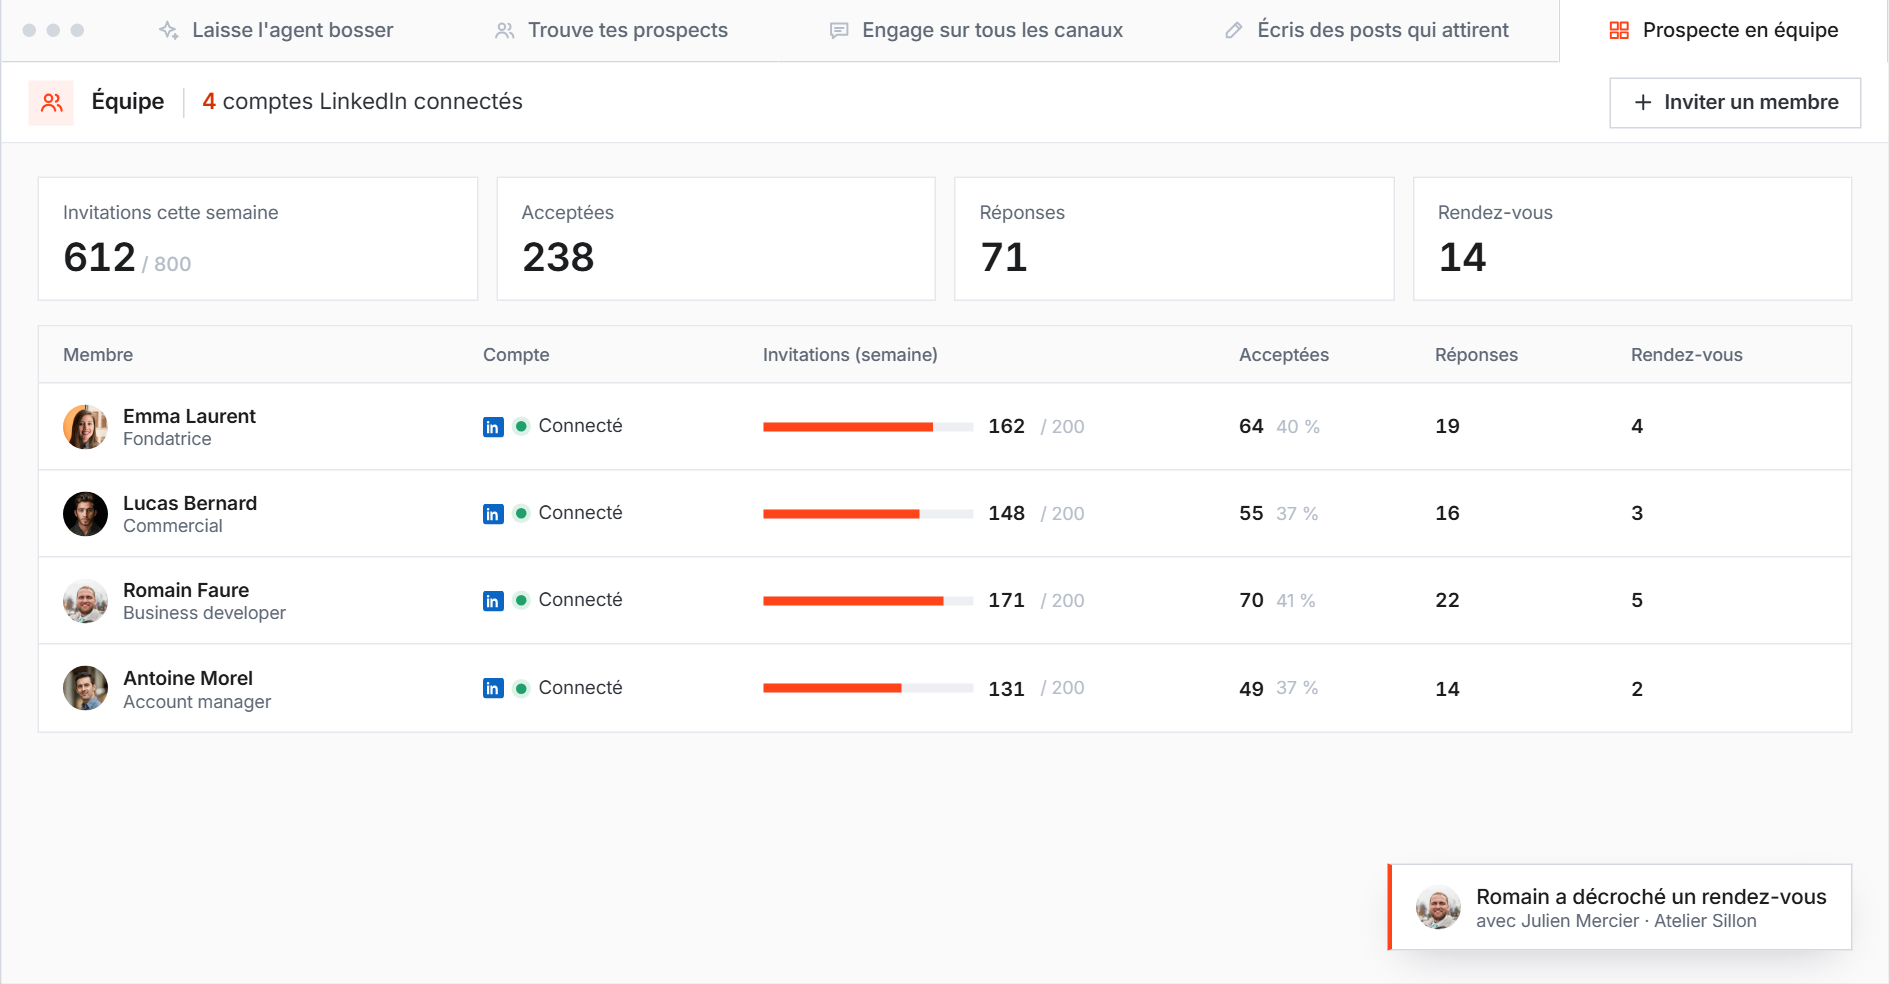Click the "Invitations (semaine)" column header

(x=850, y=355)
